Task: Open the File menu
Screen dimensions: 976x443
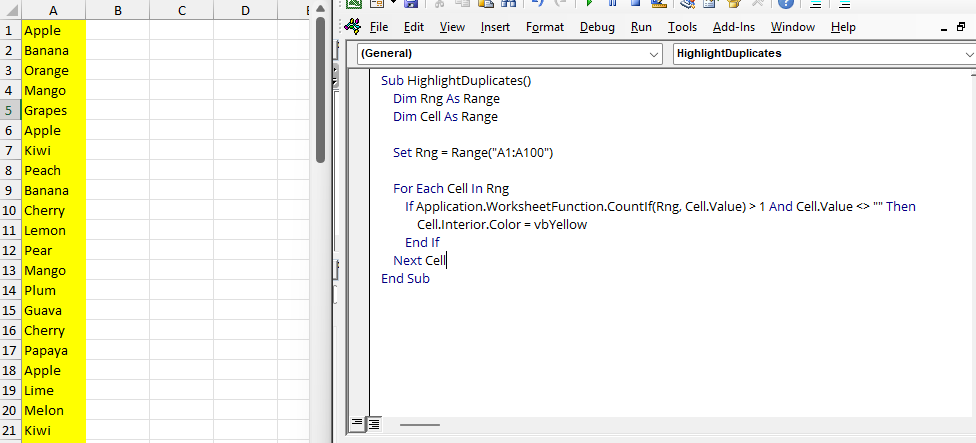Action: (379, 27)
